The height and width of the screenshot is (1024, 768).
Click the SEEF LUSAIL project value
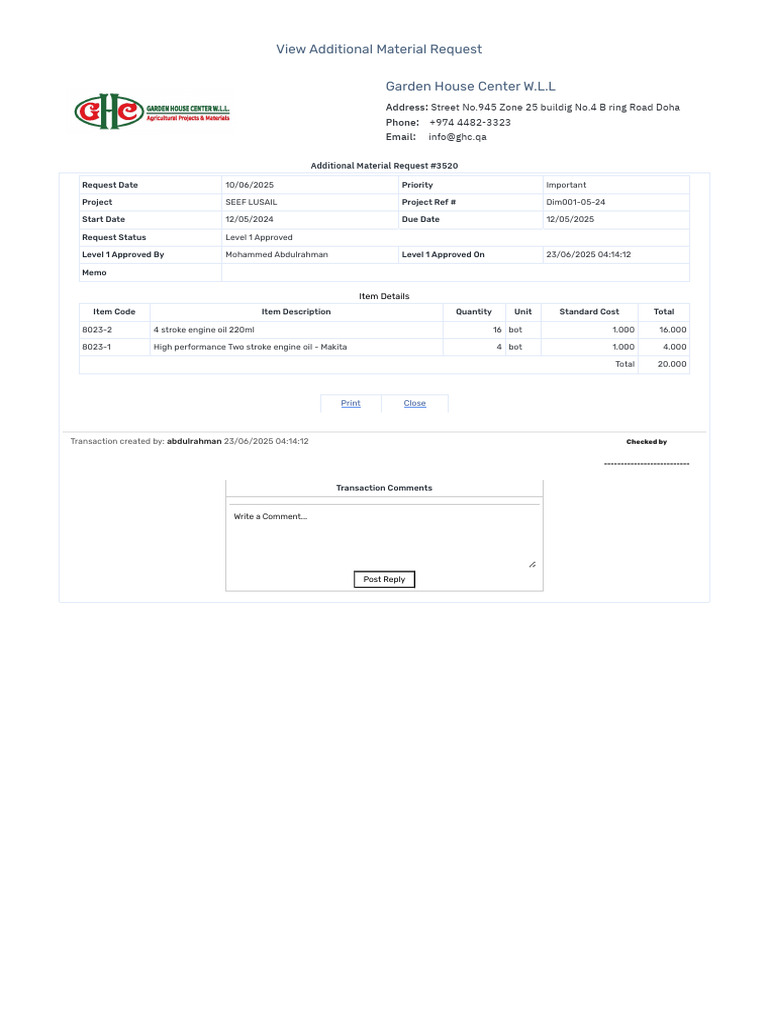click(251, 202)
